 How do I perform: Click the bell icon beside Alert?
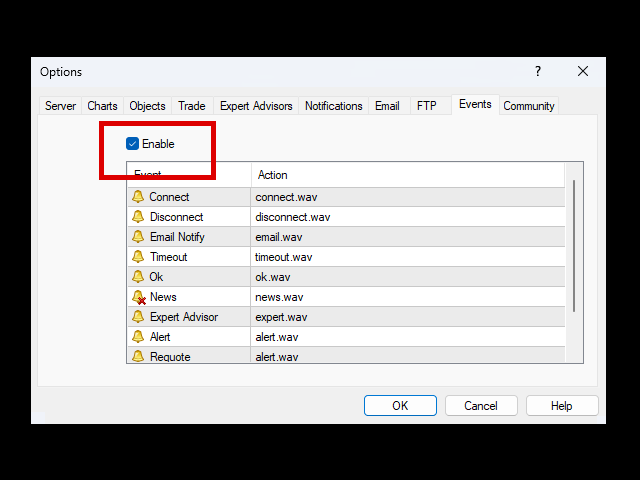138,337
